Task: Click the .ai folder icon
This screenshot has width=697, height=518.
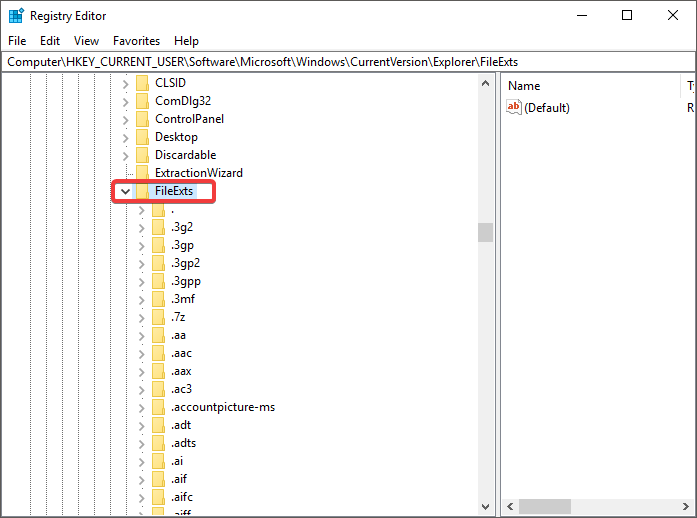Action: tap(158, 461)
